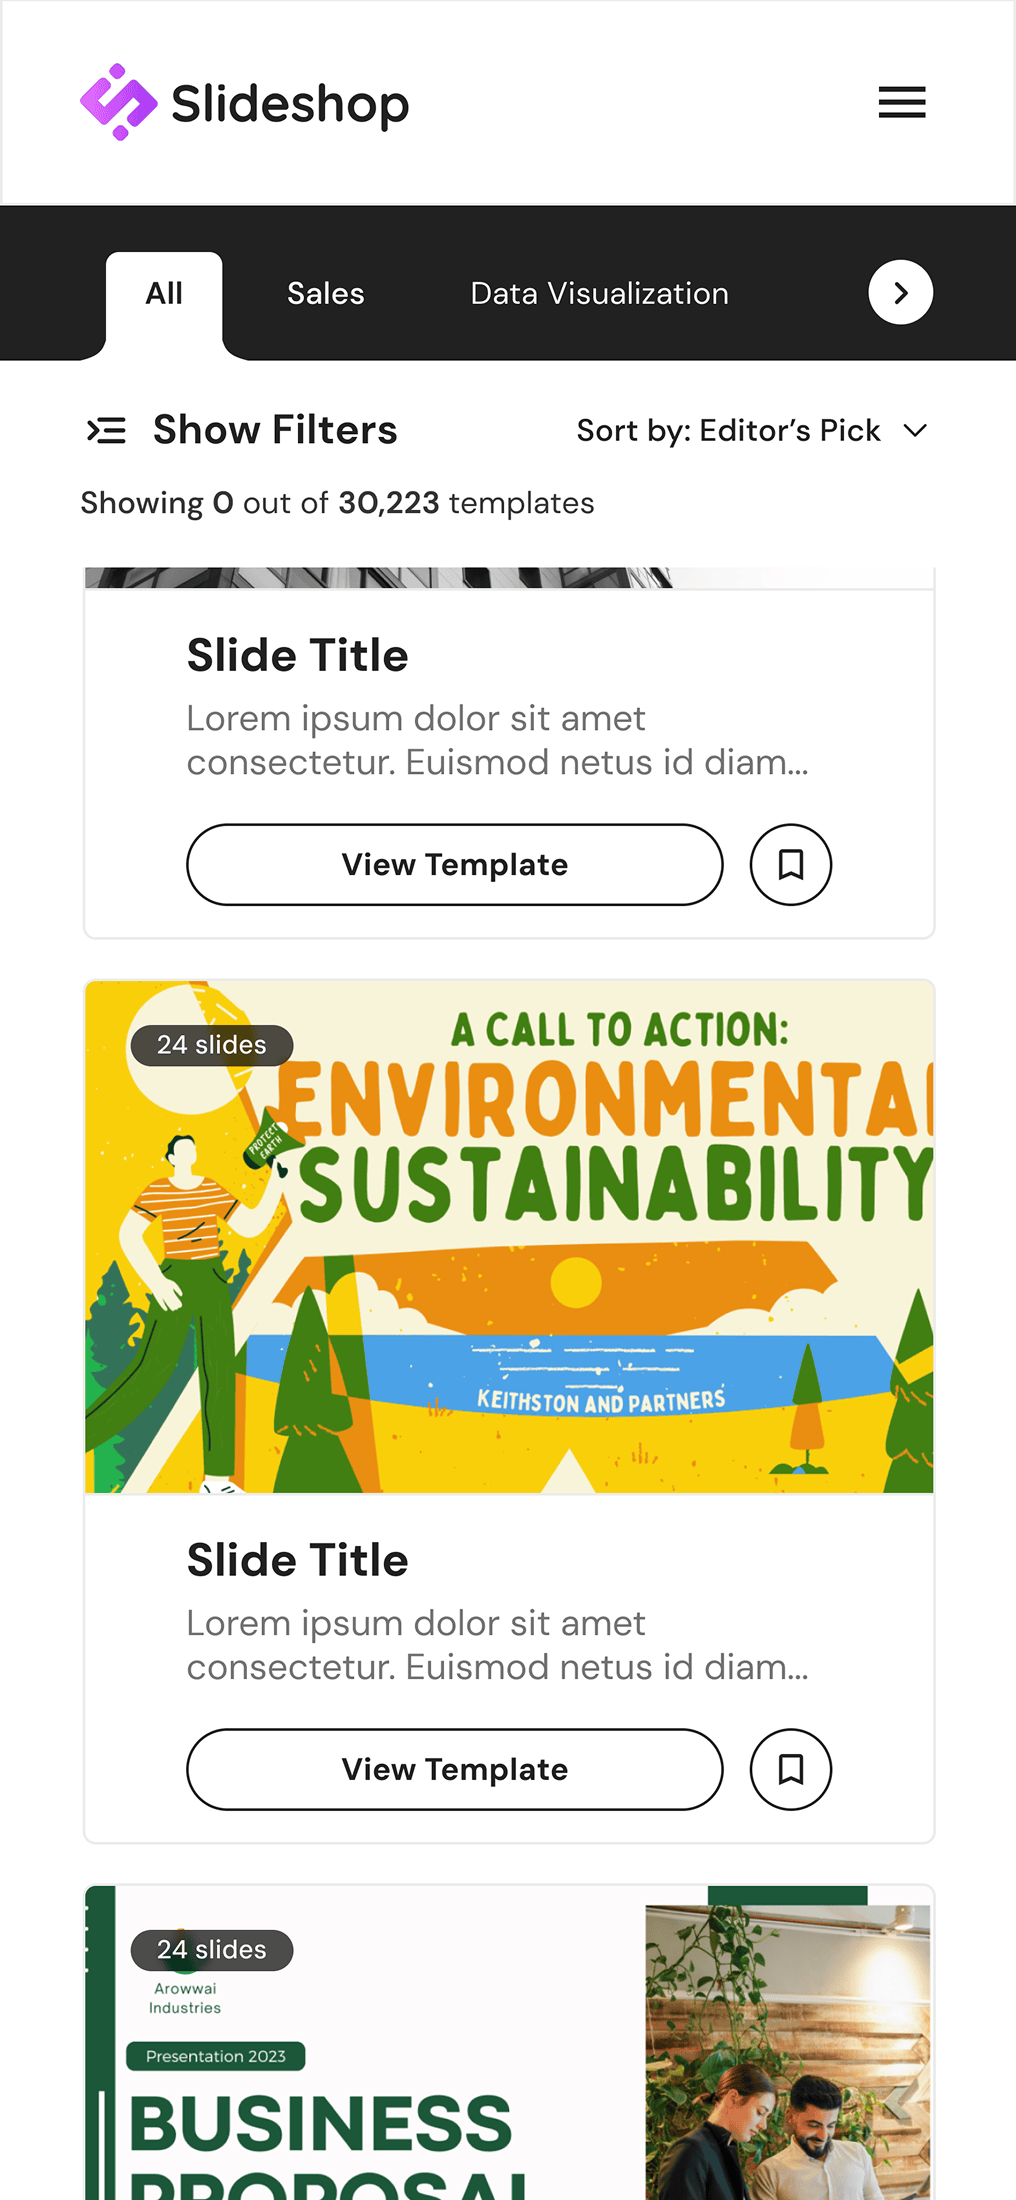The width and height of the screenshot is (1016, 2200).
Task: Click the cropped building image on the top card
Action: point(380,577)
